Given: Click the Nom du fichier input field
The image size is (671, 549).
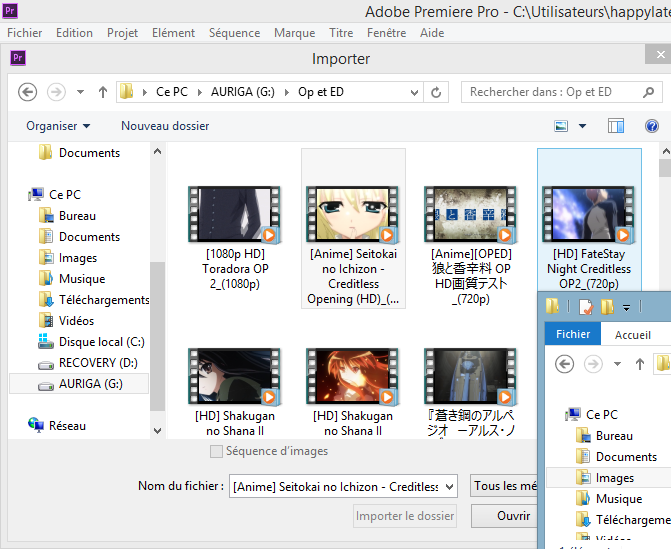Looking at the screenshot, I should tap(336, 486).
